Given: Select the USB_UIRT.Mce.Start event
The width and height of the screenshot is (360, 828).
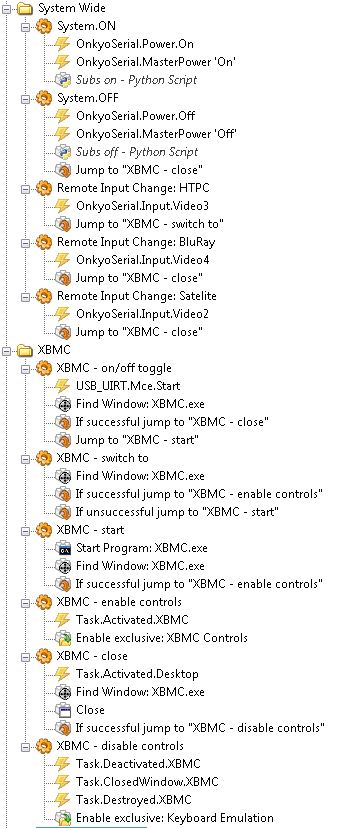Looking at the screenshot, I should click(x=128, y=386).
